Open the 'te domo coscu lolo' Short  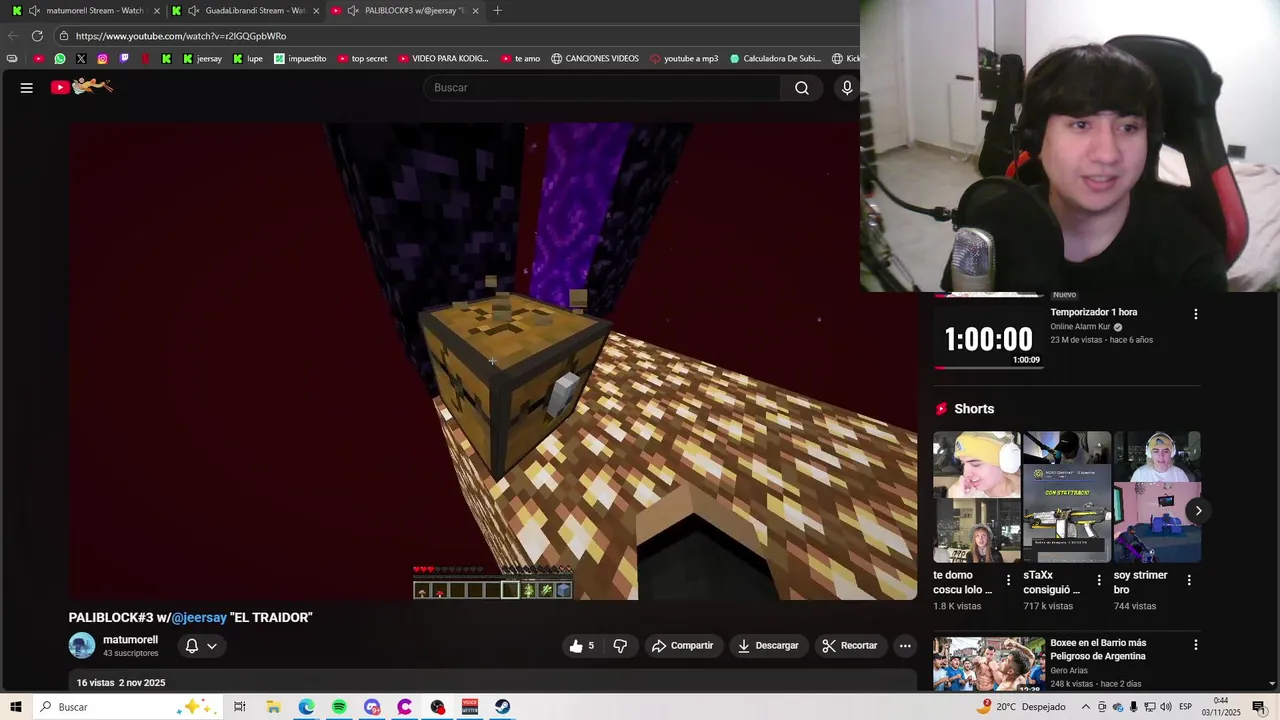point(976,497)
